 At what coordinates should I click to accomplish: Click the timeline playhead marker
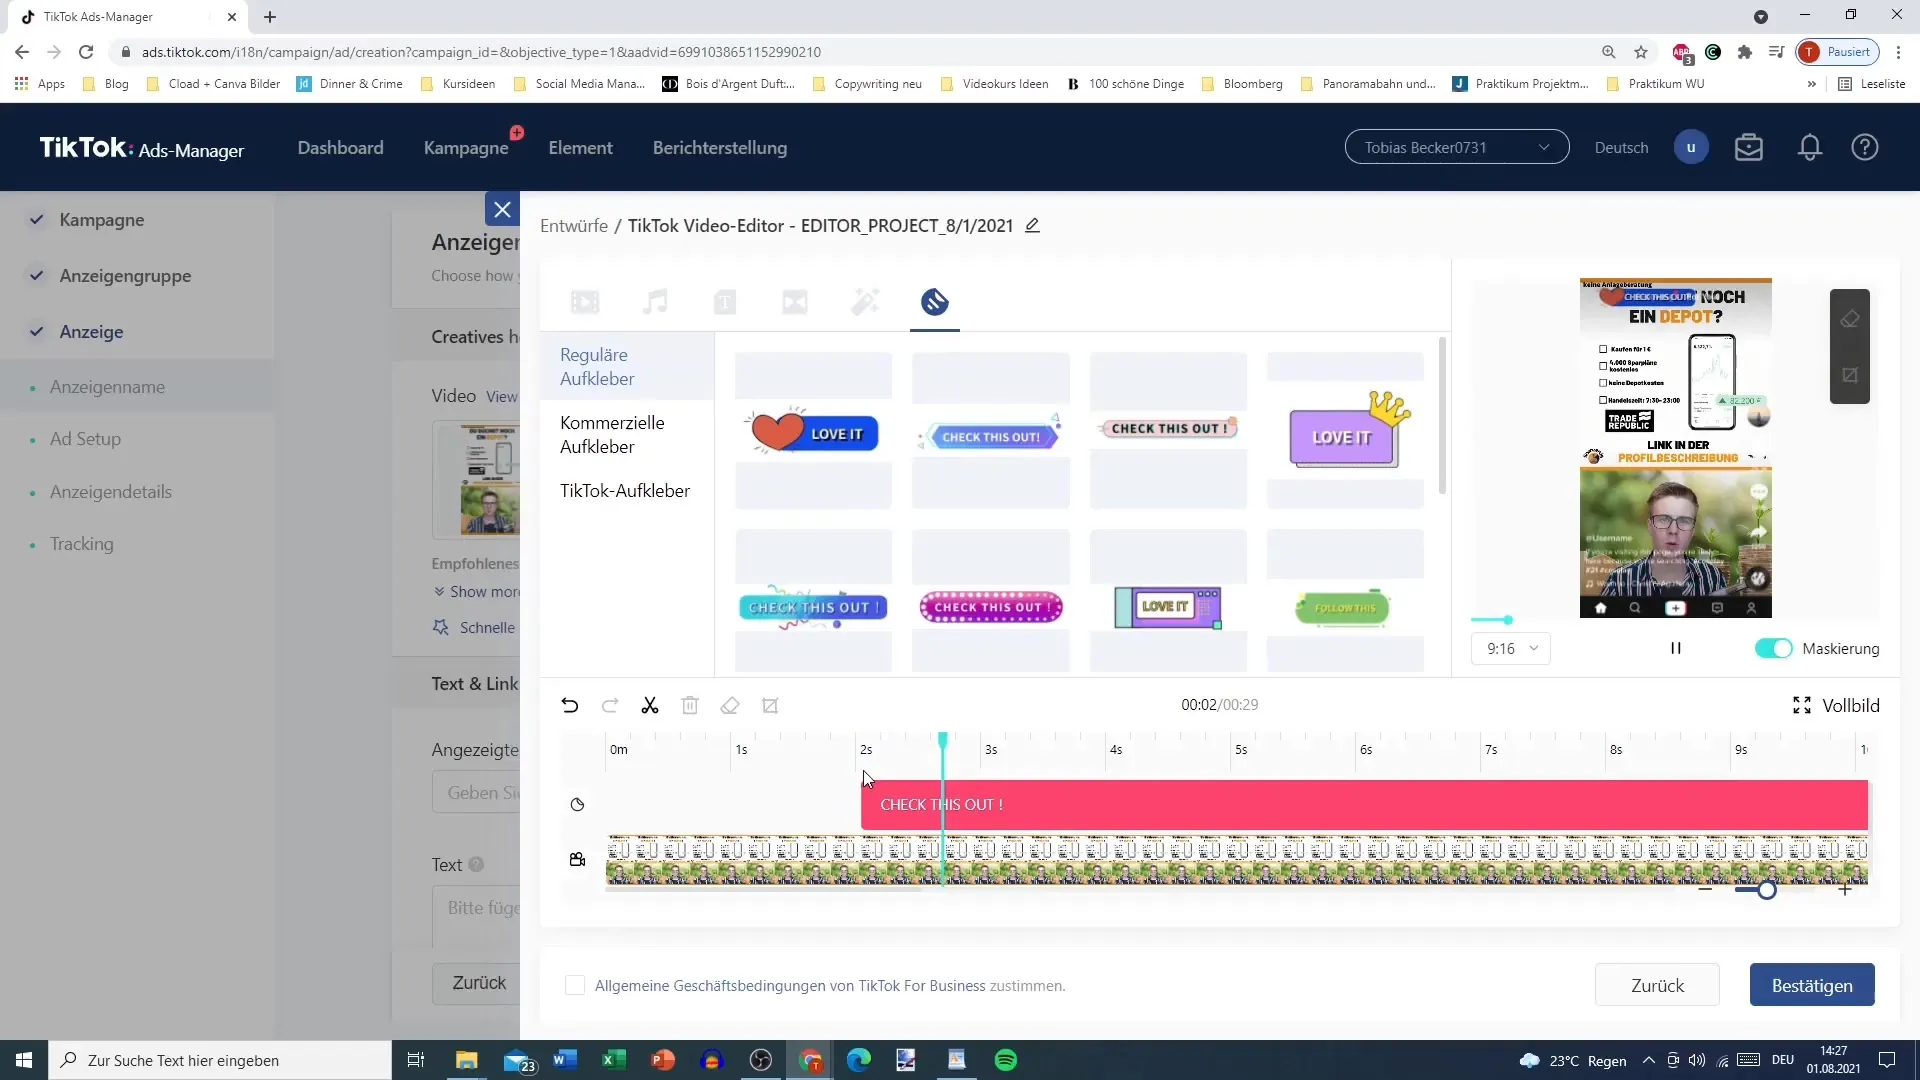pos(942,741)
